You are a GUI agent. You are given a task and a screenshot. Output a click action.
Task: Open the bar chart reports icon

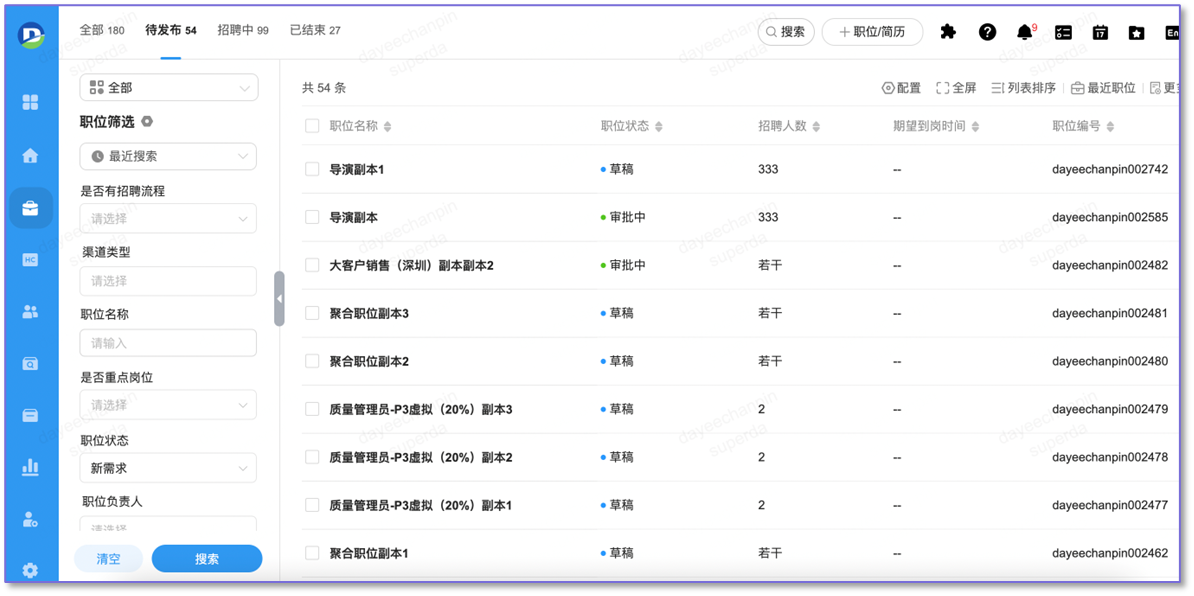(30, 467)
